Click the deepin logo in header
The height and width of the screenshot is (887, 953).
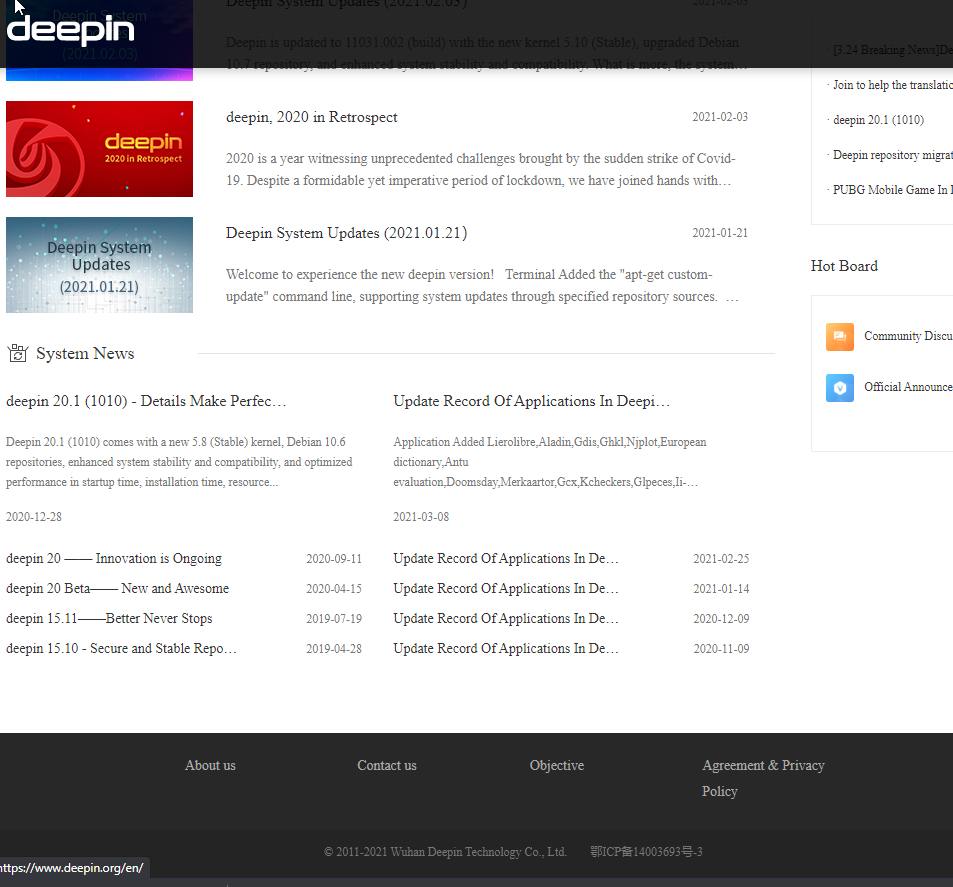(71, 30)
